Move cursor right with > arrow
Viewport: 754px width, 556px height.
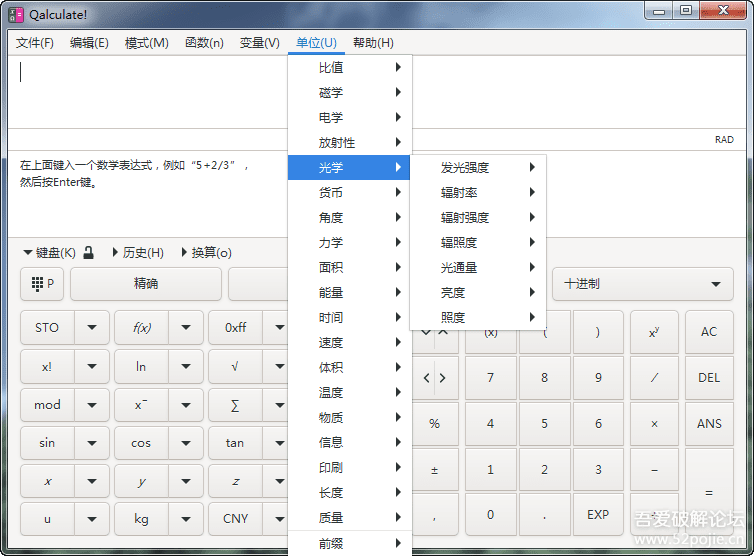443,378
